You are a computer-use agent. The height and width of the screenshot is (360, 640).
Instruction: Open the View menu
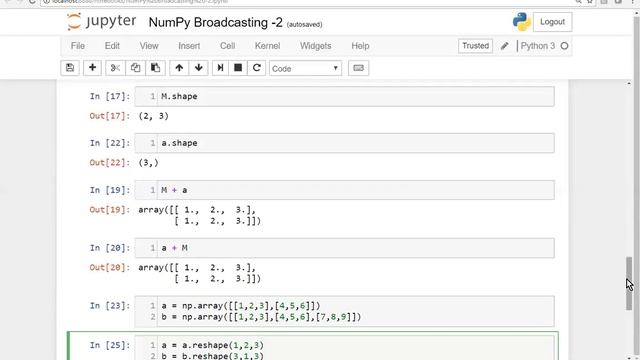click(149, 46)
